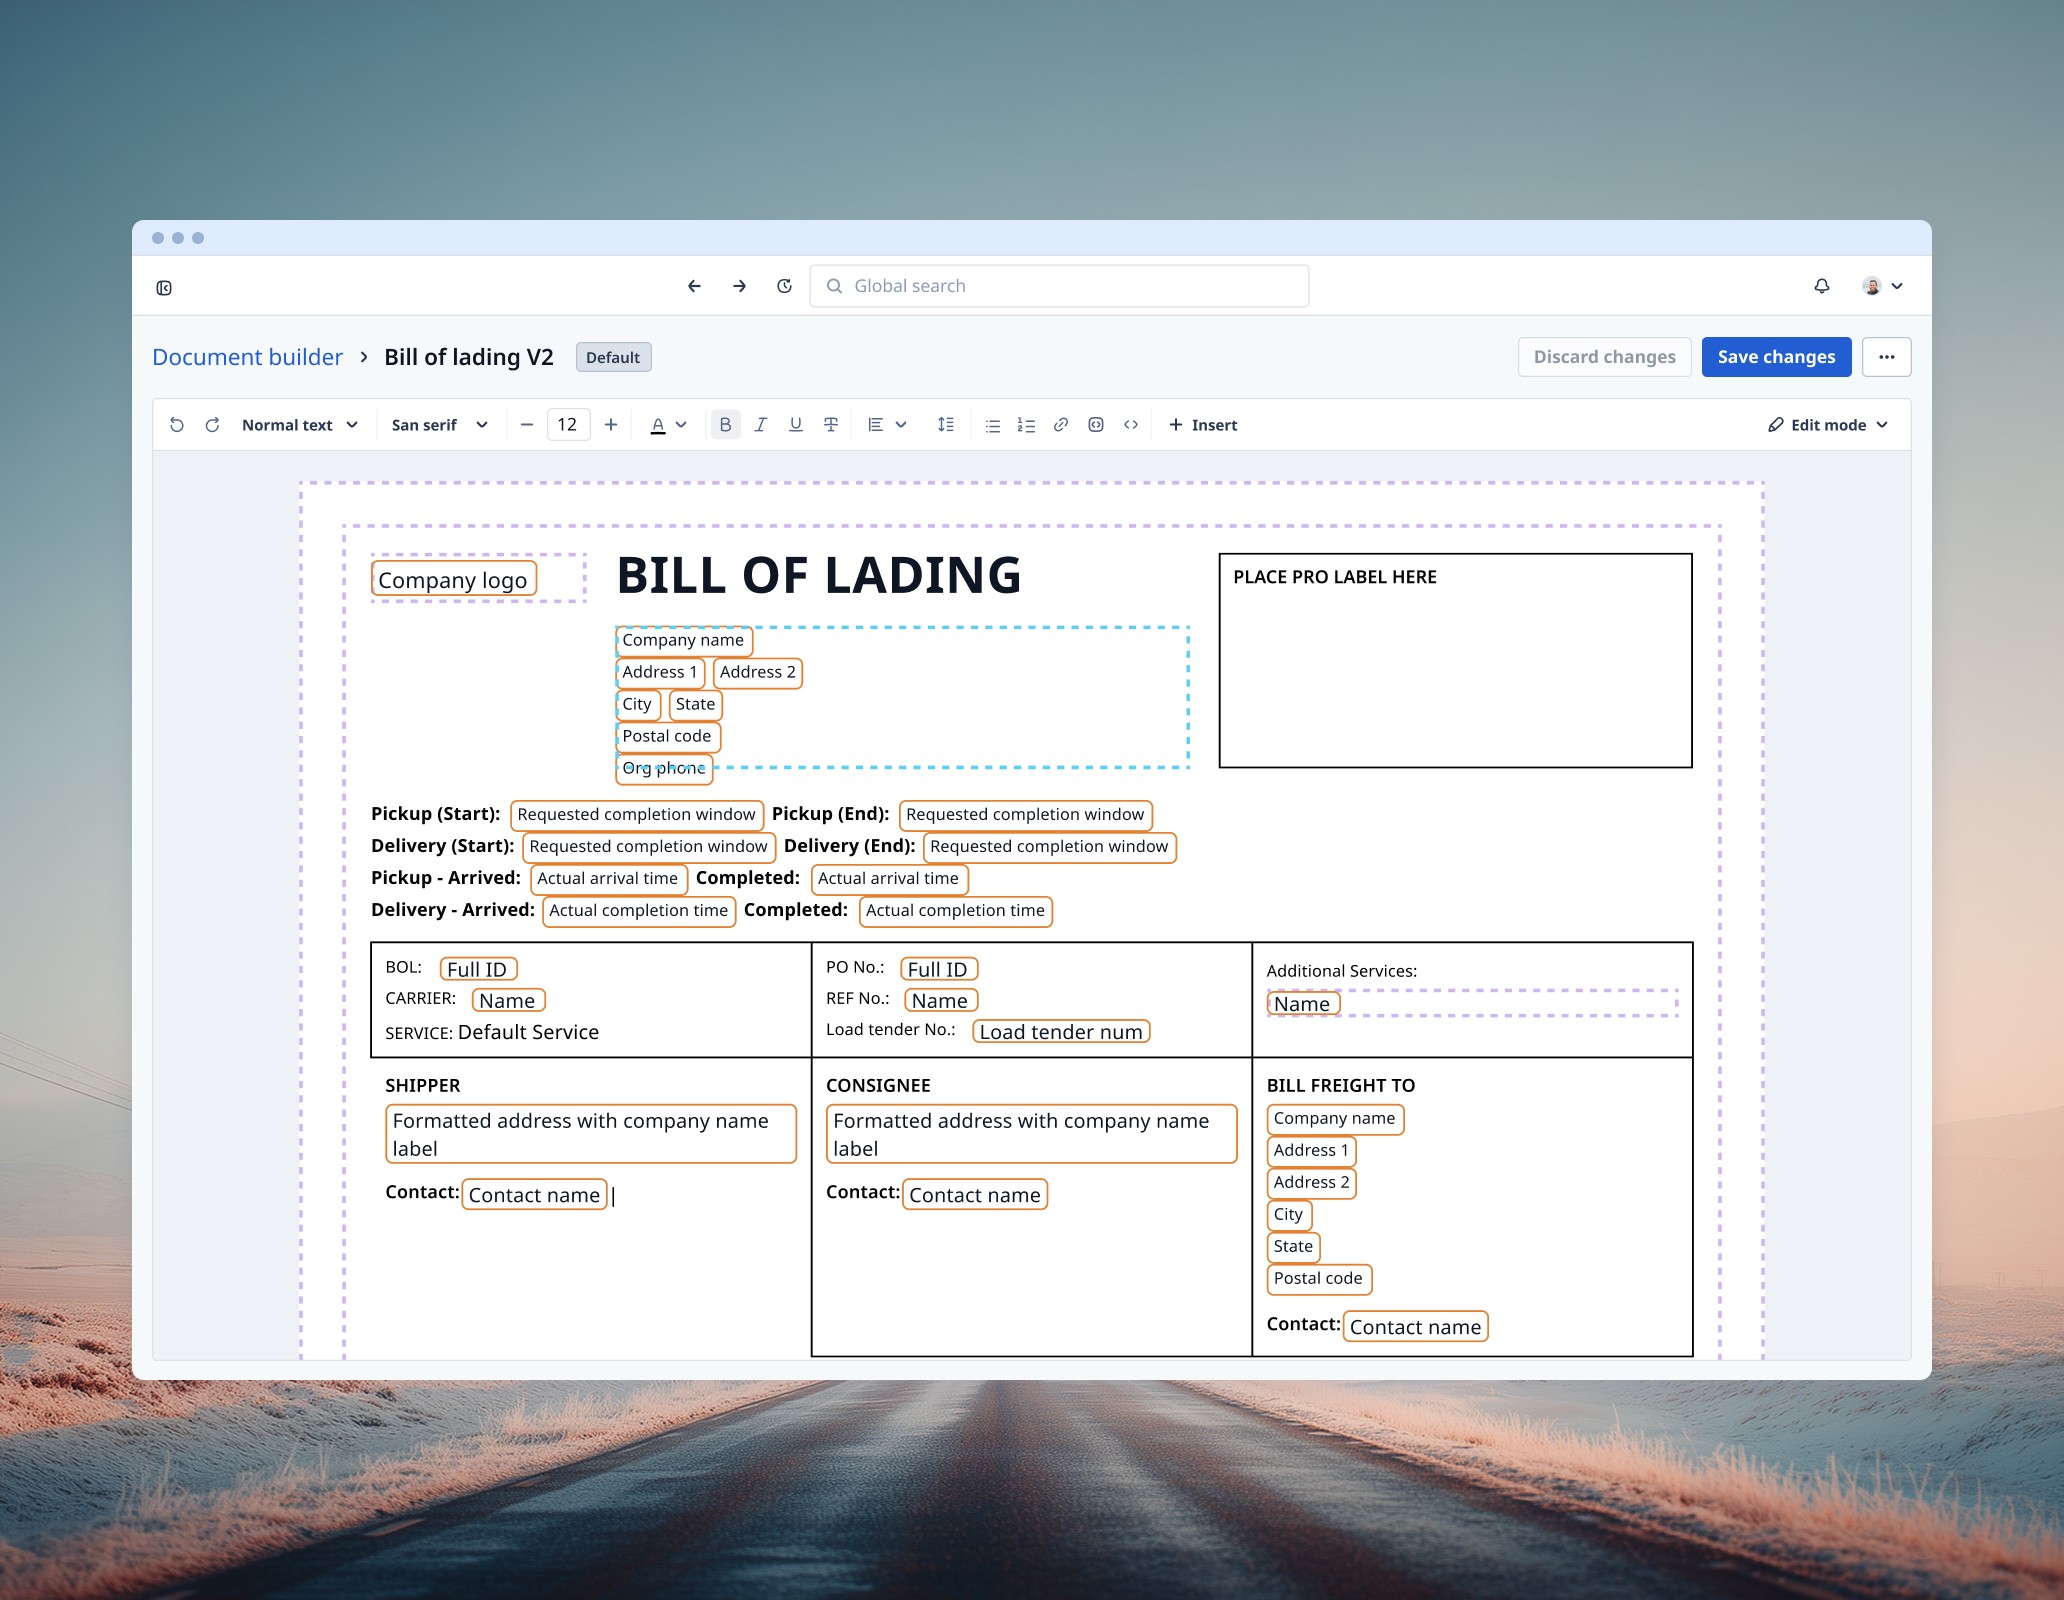Open the Normal text style dropdown
The image size is (2064, 1600).
[x=299, y=425]
